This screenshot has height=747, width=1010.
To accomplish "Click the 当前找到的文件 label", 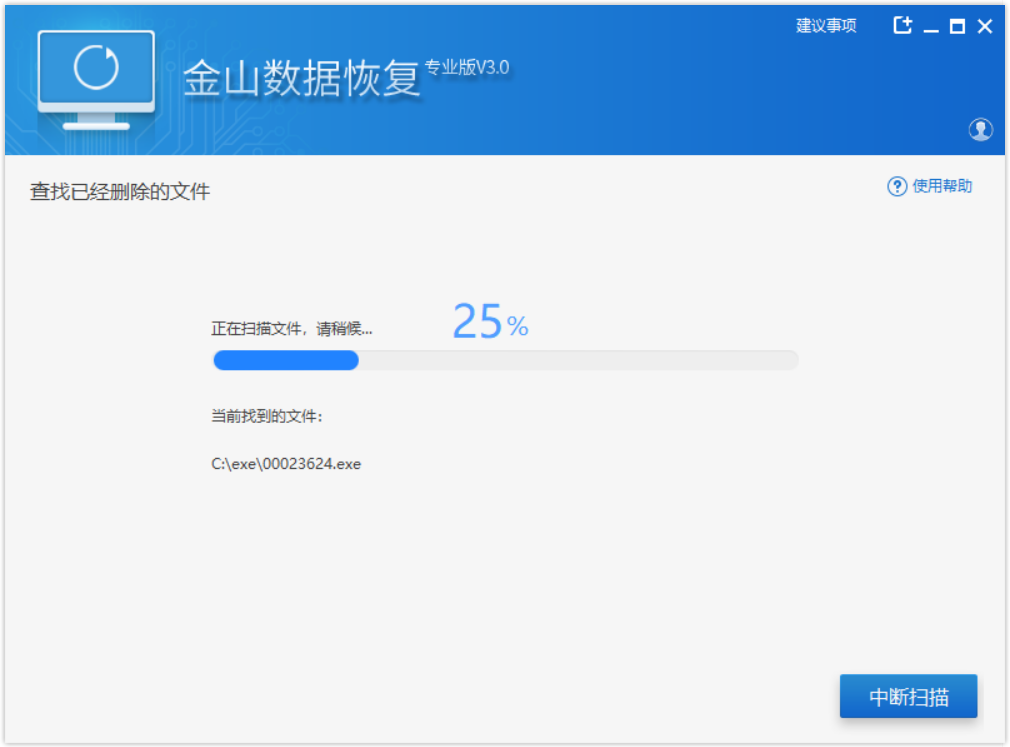I will click(x=267, y=416).
